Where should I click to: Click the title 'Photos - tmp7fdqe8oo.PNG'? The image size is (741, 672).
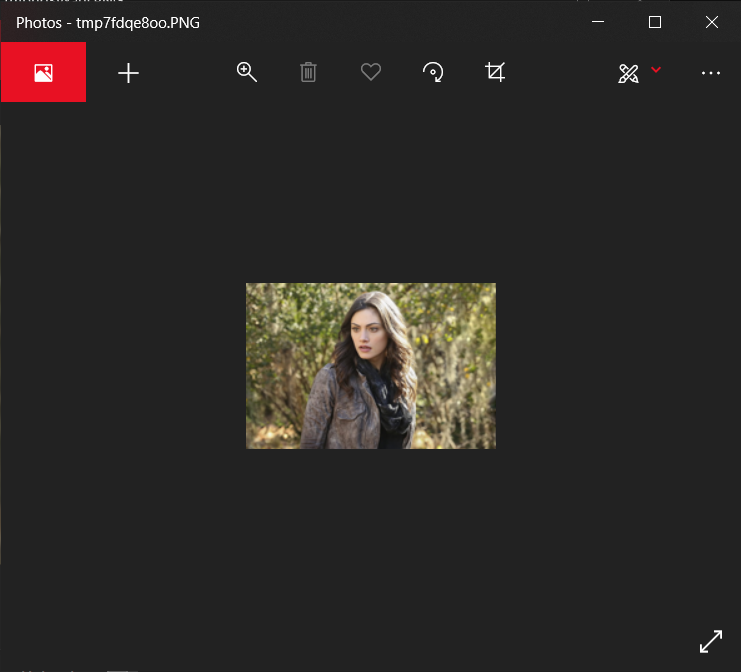108,23
